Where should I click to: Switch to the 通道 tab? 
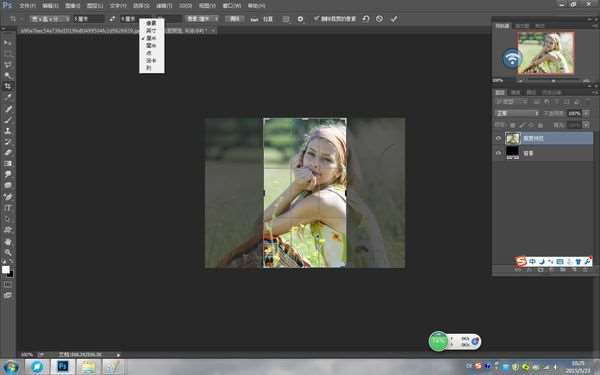pos(515,92)
